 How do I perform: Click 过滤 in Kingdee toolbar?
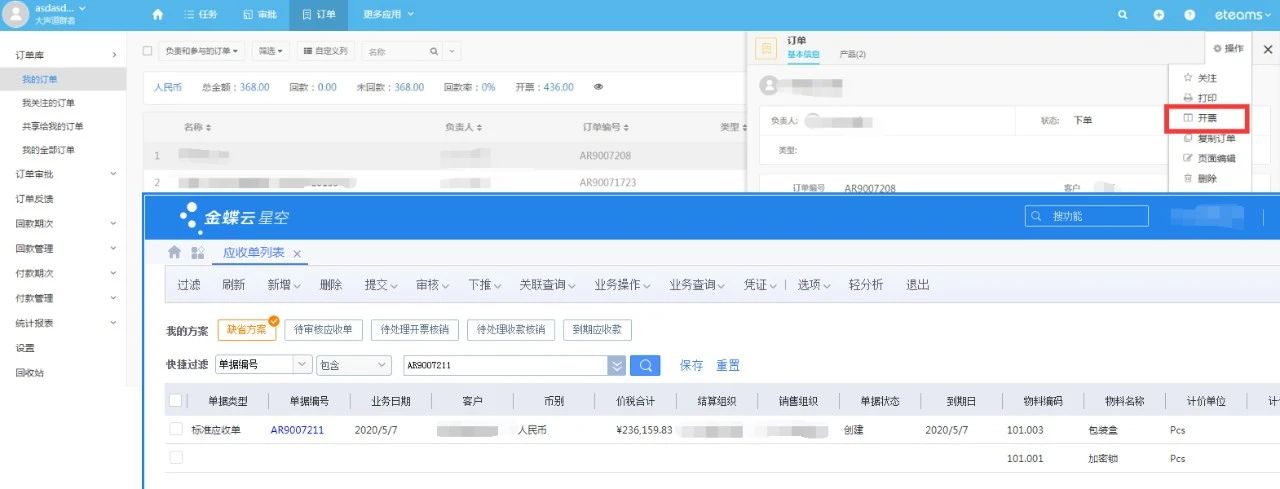point(189,285)
